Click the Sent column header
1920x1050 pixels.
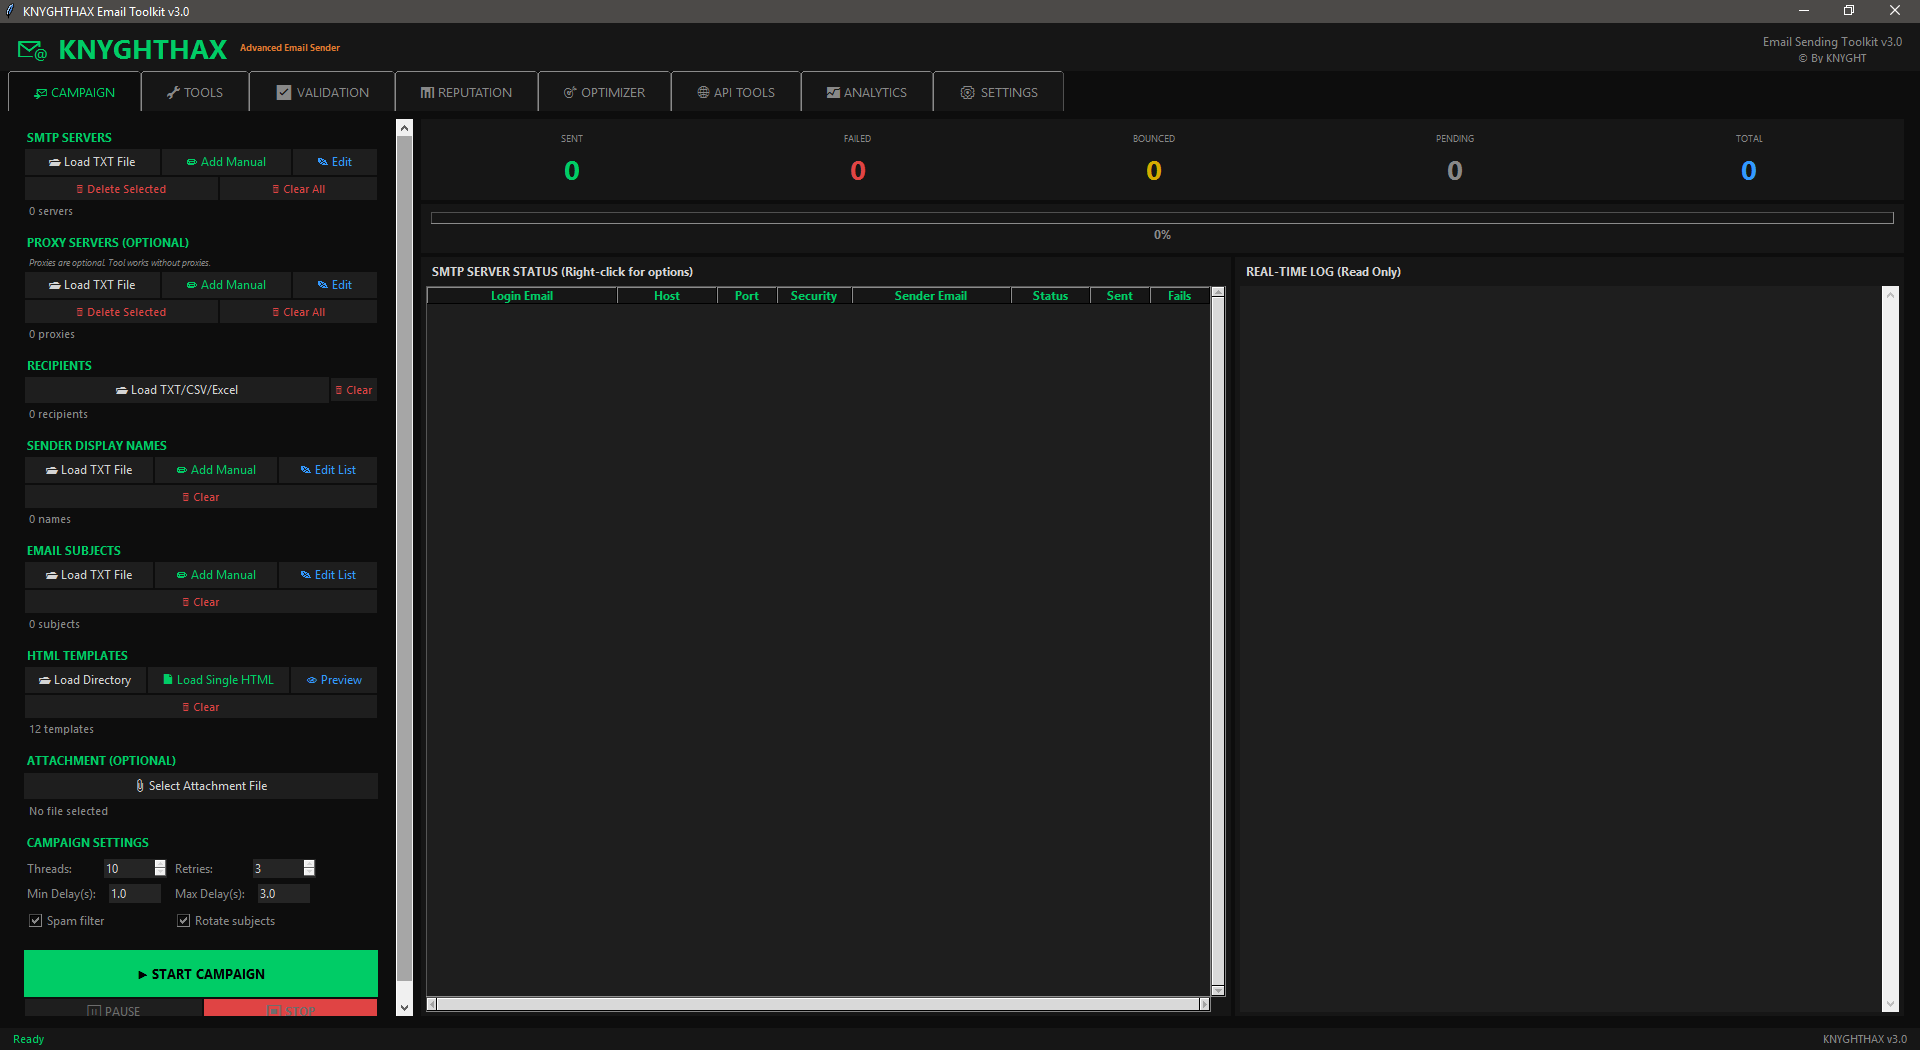[1120, 296]
